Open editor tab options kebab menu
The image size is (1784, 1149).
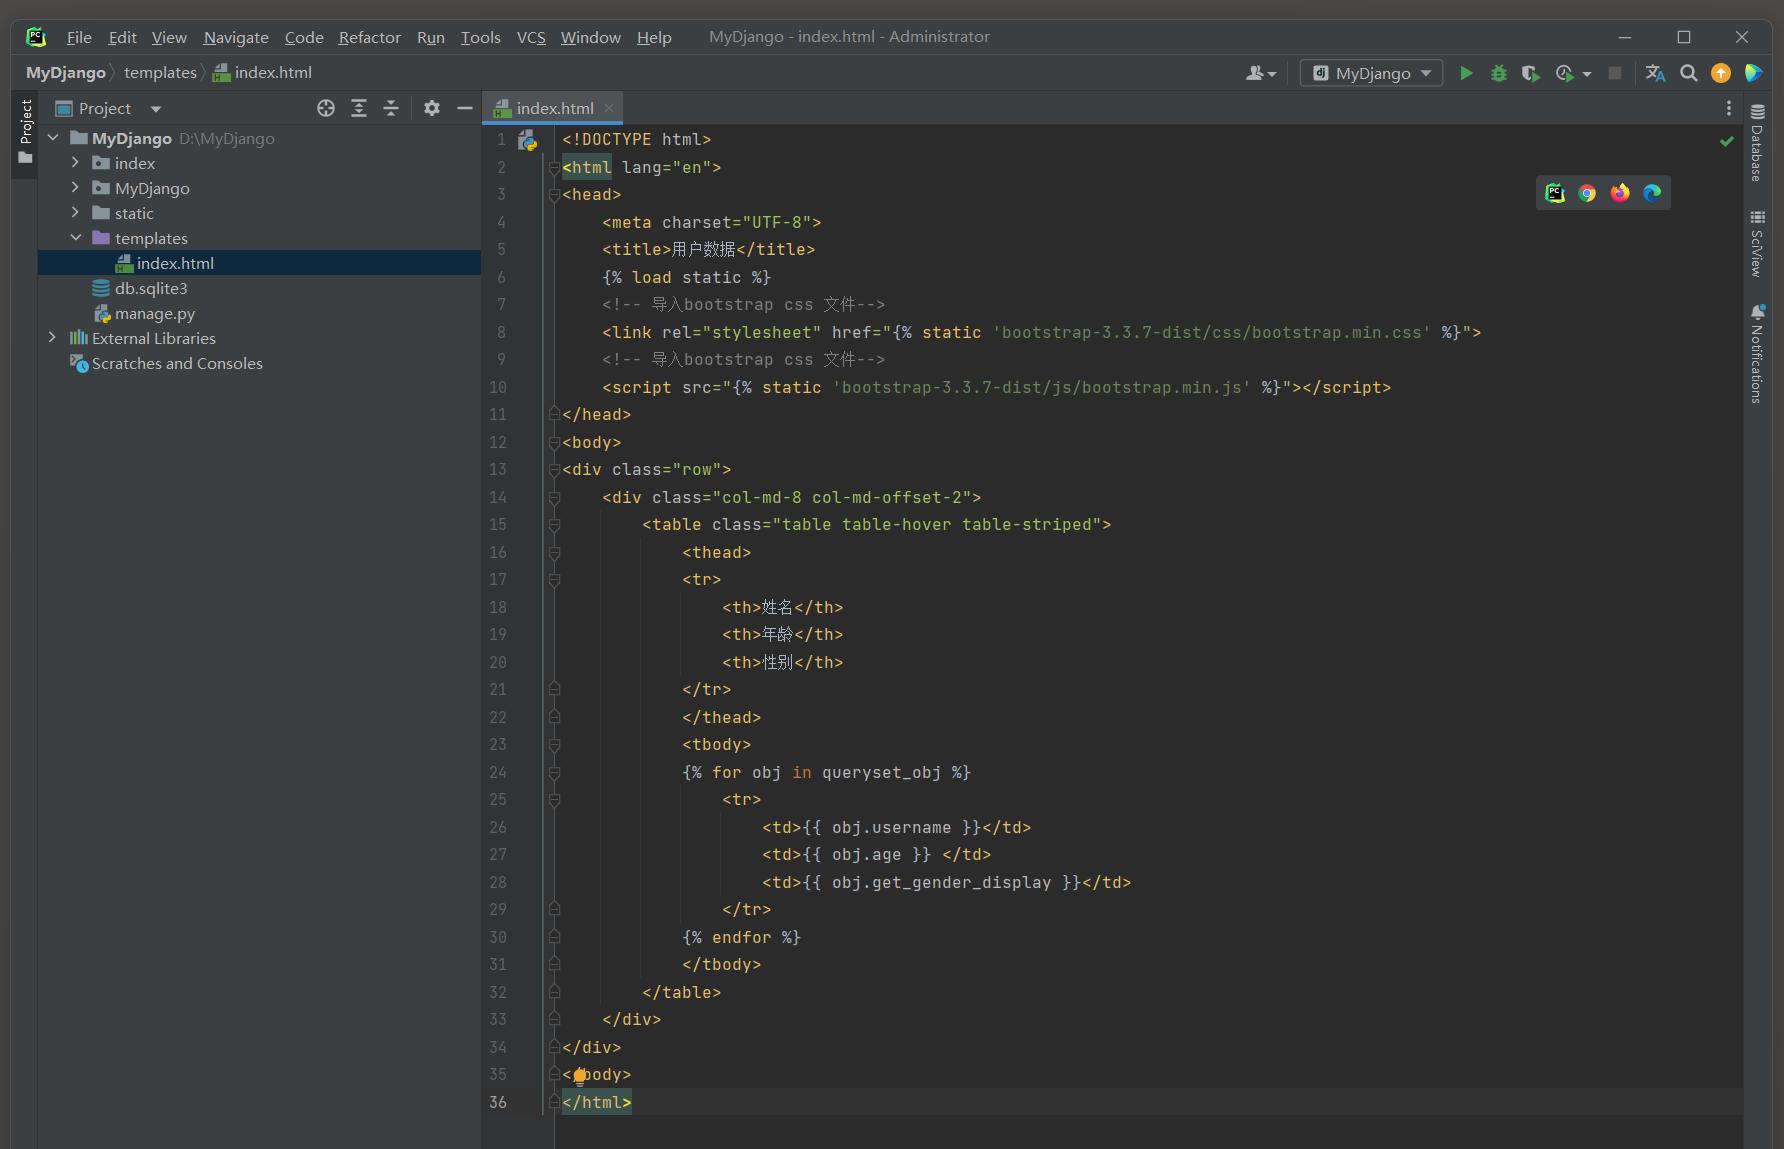point(1728,108)
